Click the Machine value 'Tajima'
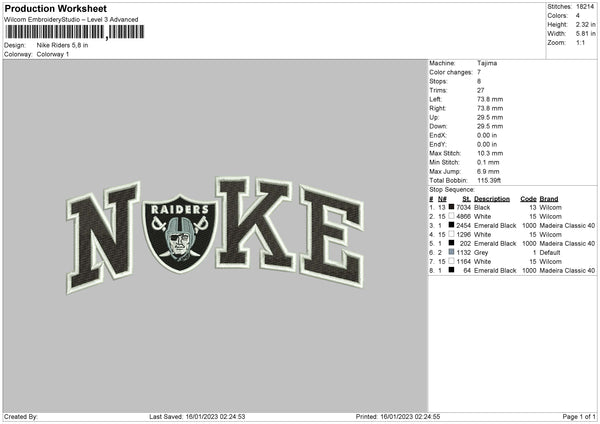 click(487, 63)
